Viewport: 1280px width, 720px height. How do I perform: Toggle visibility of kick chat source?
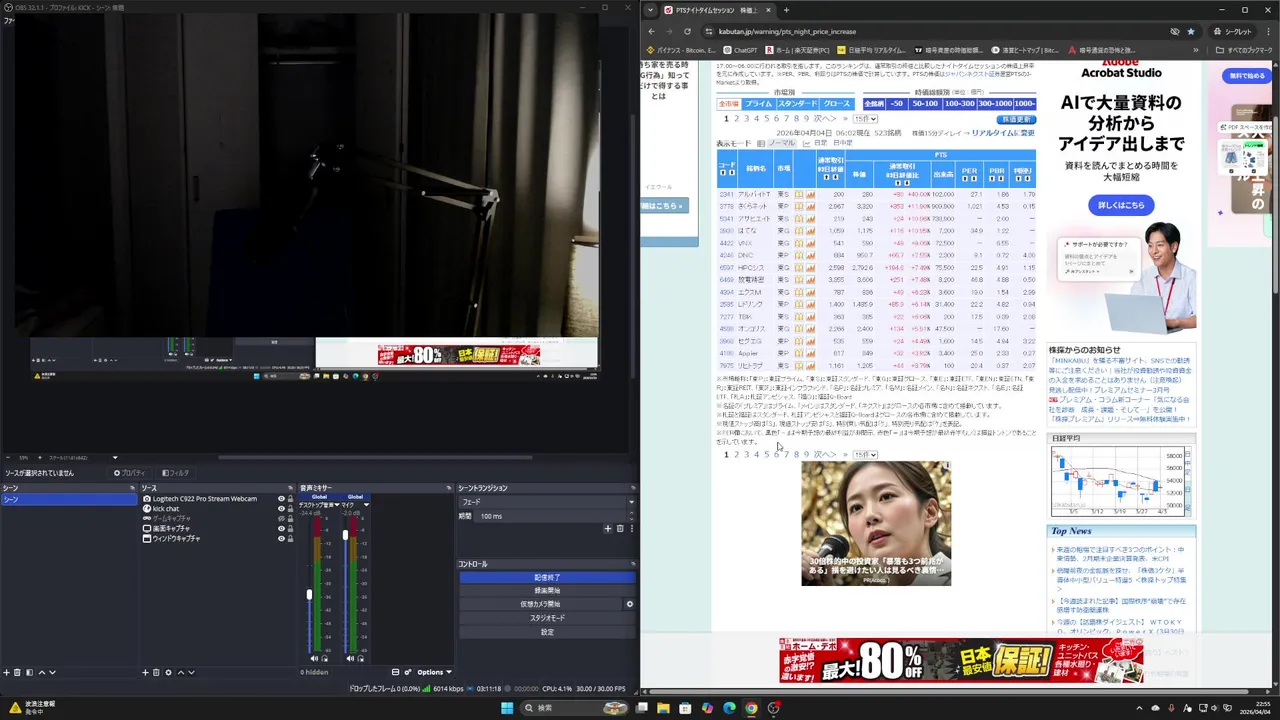(x=281, y=508)
